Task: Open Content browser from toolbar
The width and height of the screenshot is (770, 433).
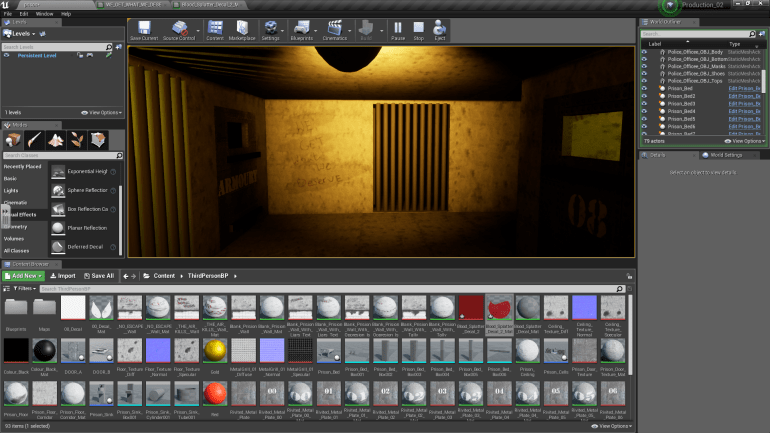Action: coord(215,30)
